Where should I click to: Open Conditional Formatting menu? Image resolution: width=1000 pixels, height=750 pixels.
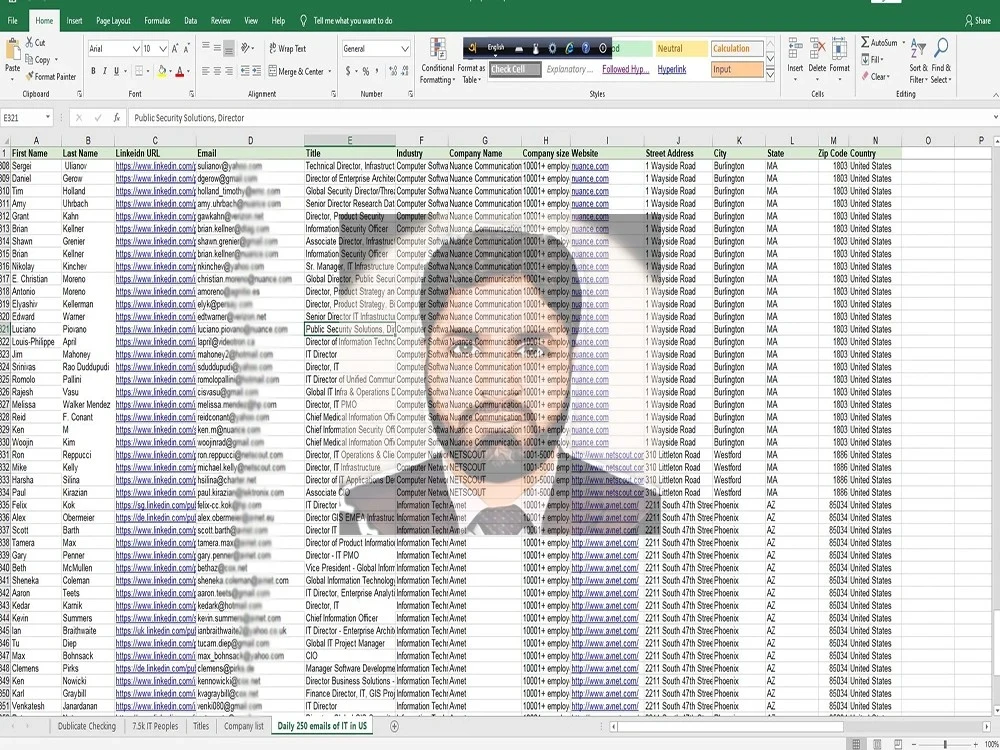point(438,61)
